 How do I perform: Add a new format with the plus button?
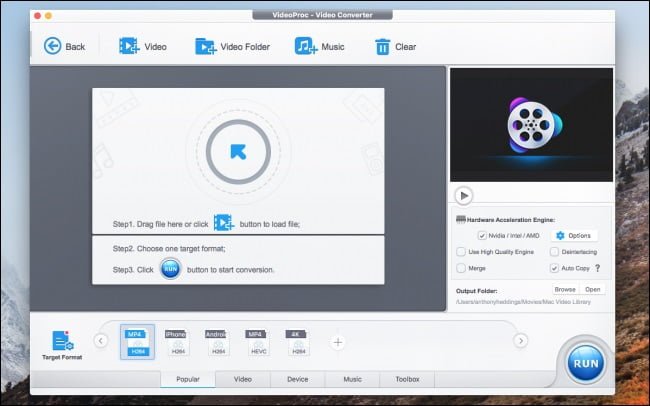coord(338,342)
